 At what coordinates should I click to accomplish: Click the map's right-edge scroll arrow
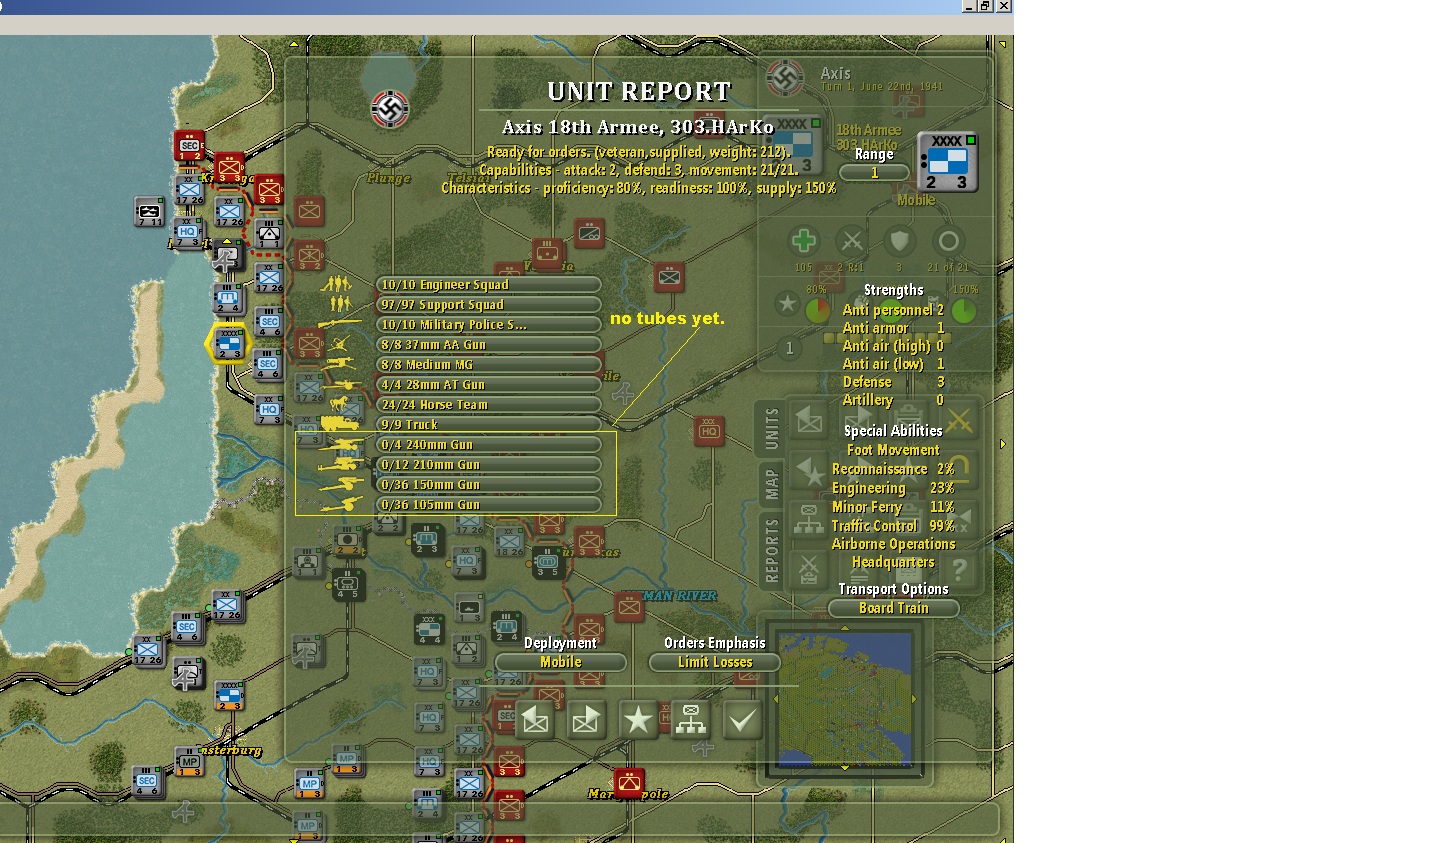(x=1003, y=443)
